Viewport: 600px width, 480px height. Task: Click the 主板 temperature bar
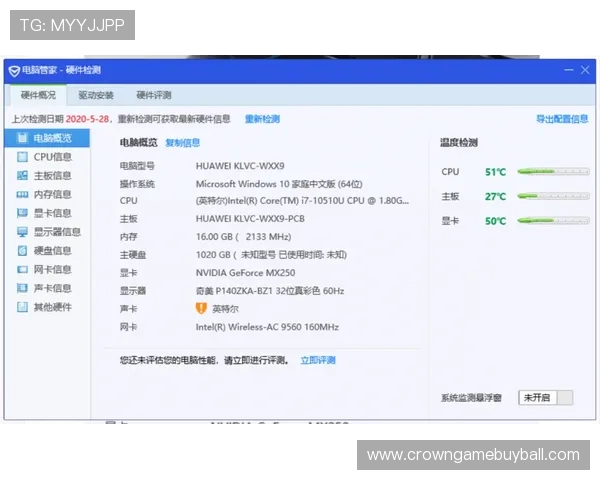553,196
